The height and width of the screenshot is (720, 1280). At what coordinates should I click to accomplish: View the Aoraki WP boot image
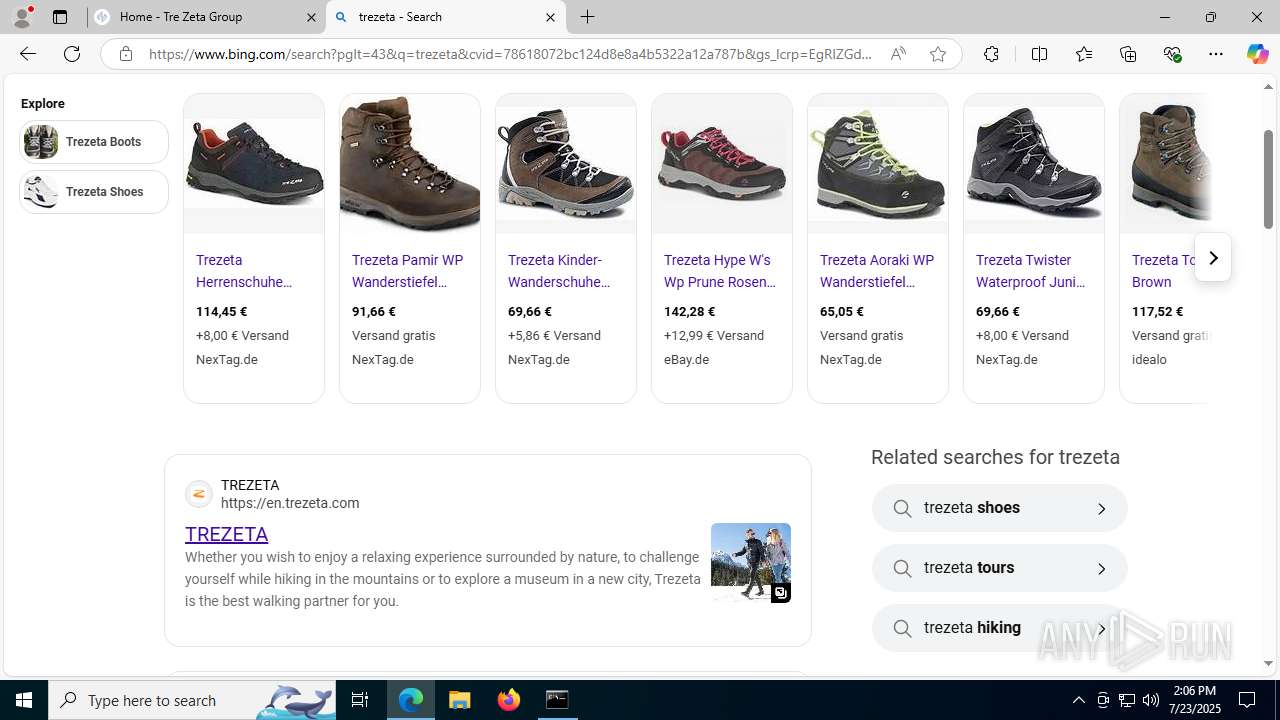point(878,164)
